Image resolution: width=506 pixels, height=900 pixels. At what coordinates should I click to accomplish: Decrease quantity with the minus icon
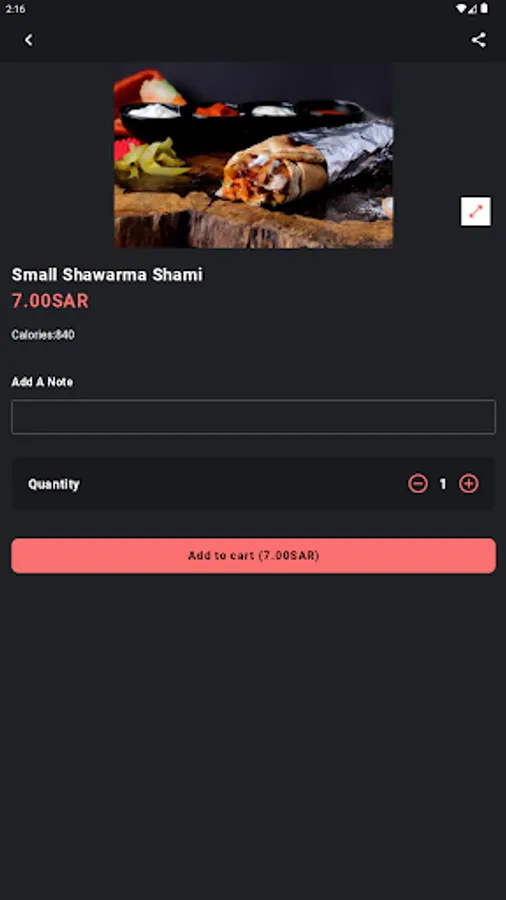coord(418,484)
